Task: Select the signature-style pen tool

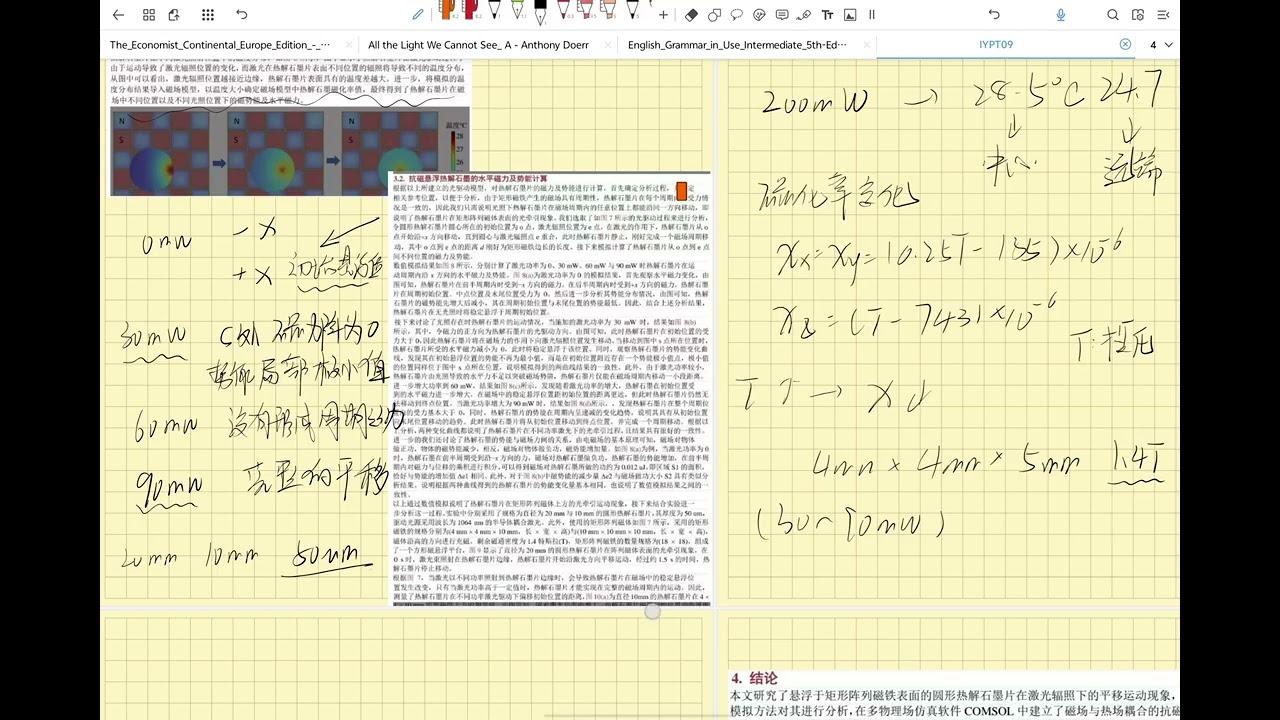Action: (x=804, y=15)
